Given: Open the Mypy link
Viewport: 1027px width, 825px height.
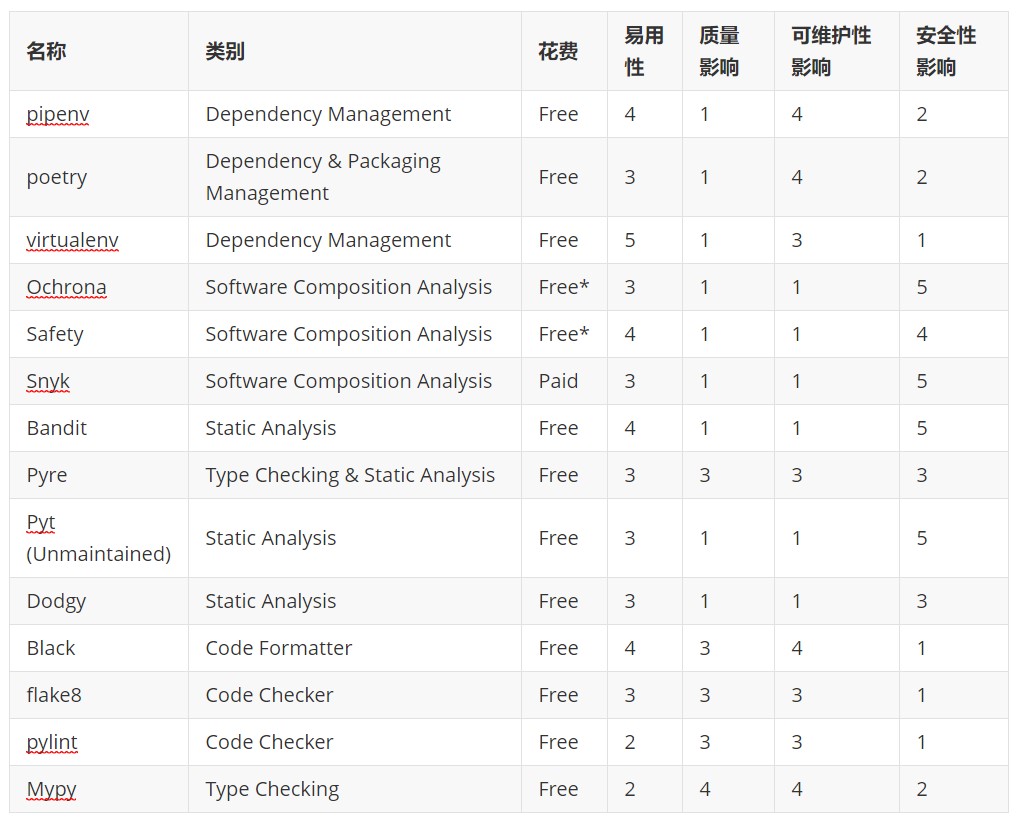Looking at the screenshot, I should (49, 789).
